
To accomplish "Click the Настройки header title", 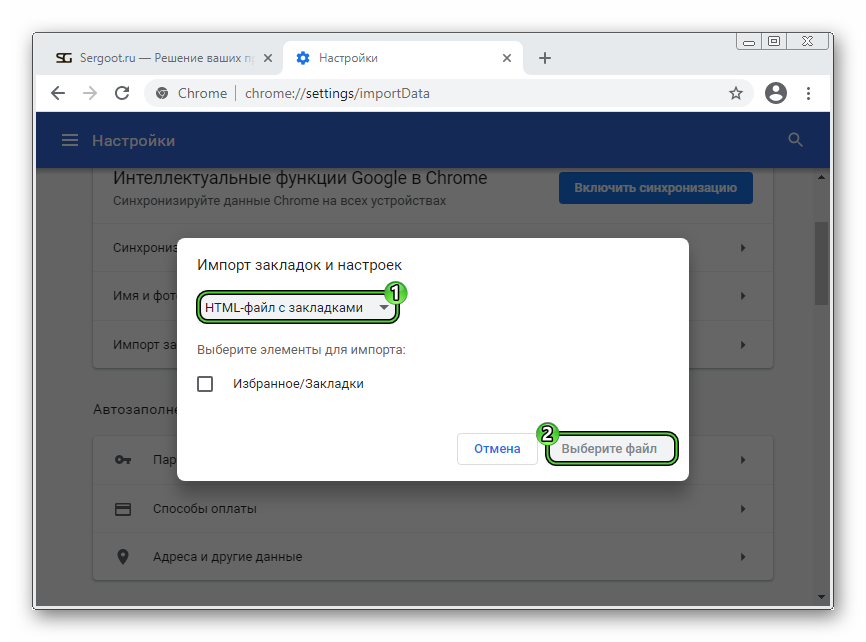I will [134, 141].
